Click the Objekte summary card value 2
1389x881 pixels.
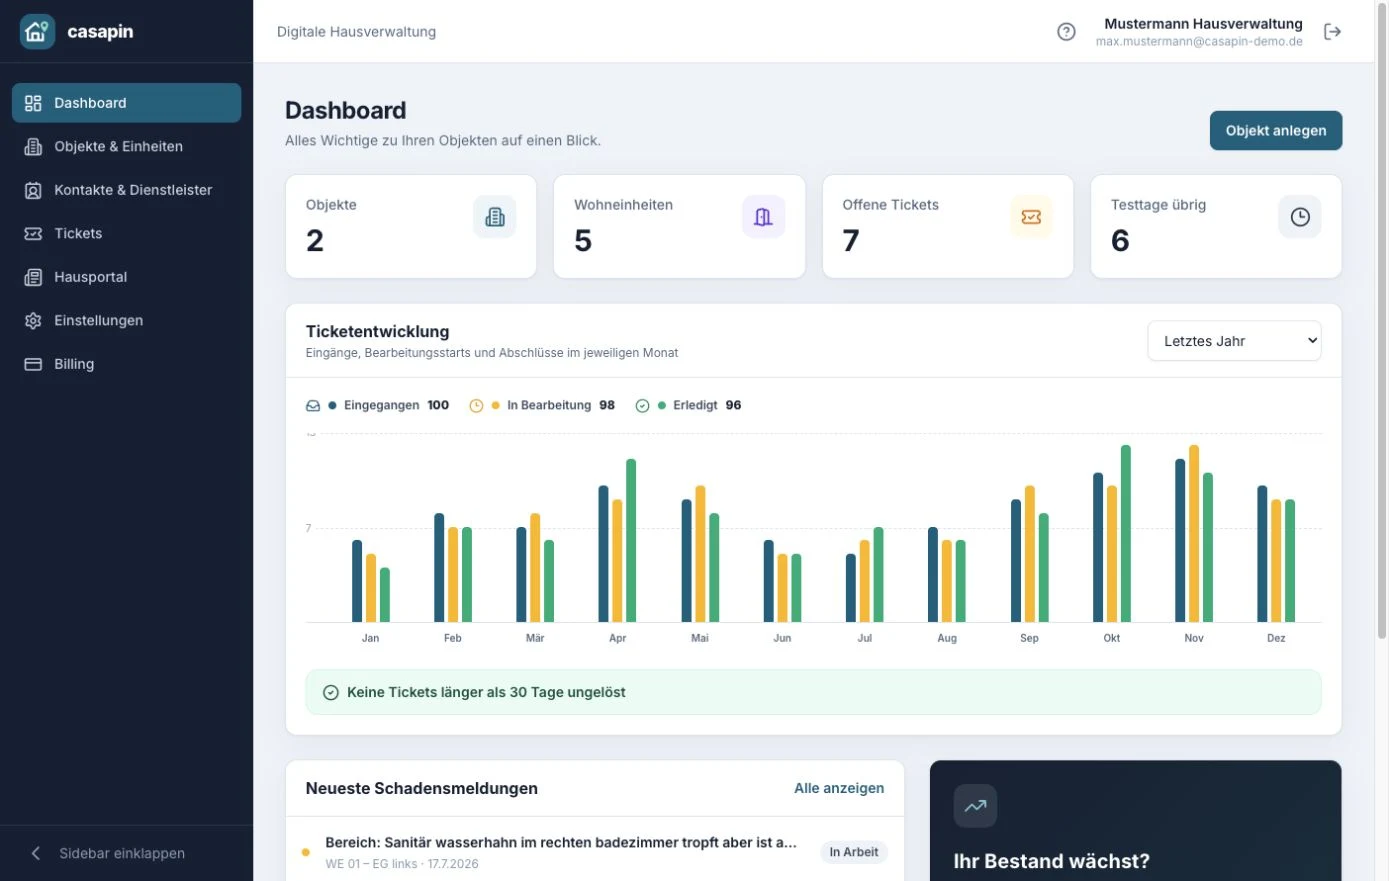click(315, 241)
